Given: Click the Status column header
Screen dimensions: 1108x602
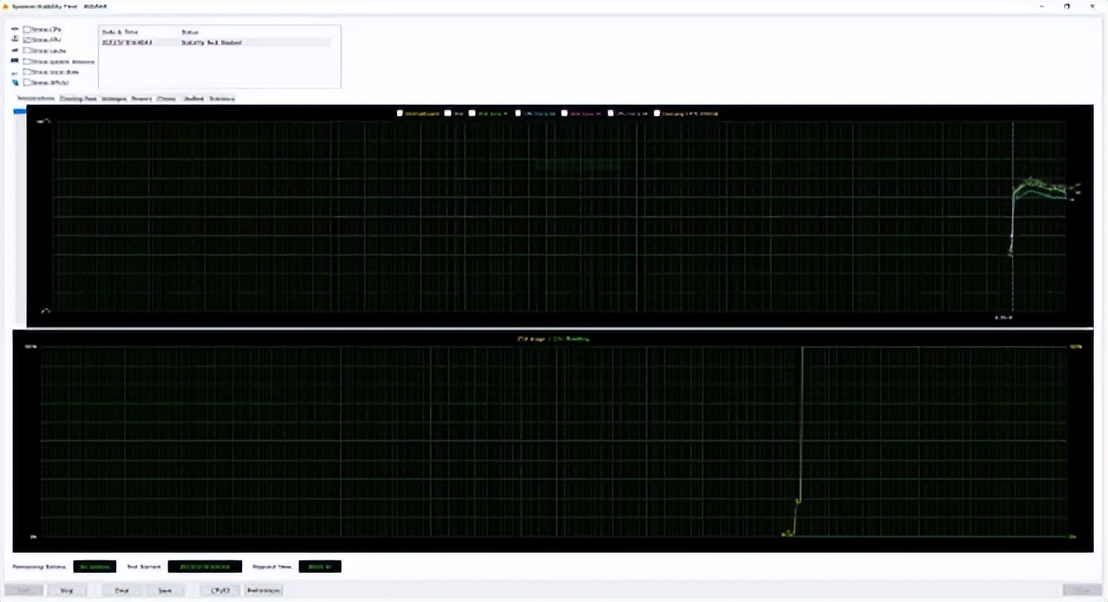Looking at the screenshot, I should coord(190,32).
